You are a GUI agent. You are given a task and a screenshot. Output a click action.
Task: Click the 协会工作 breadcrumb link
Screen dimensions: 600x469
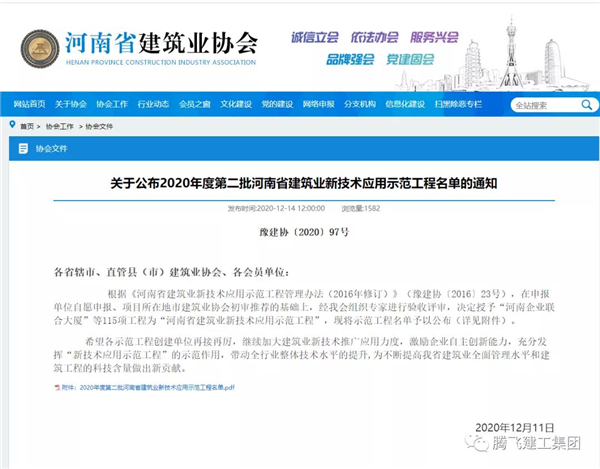tap(60, 127)
